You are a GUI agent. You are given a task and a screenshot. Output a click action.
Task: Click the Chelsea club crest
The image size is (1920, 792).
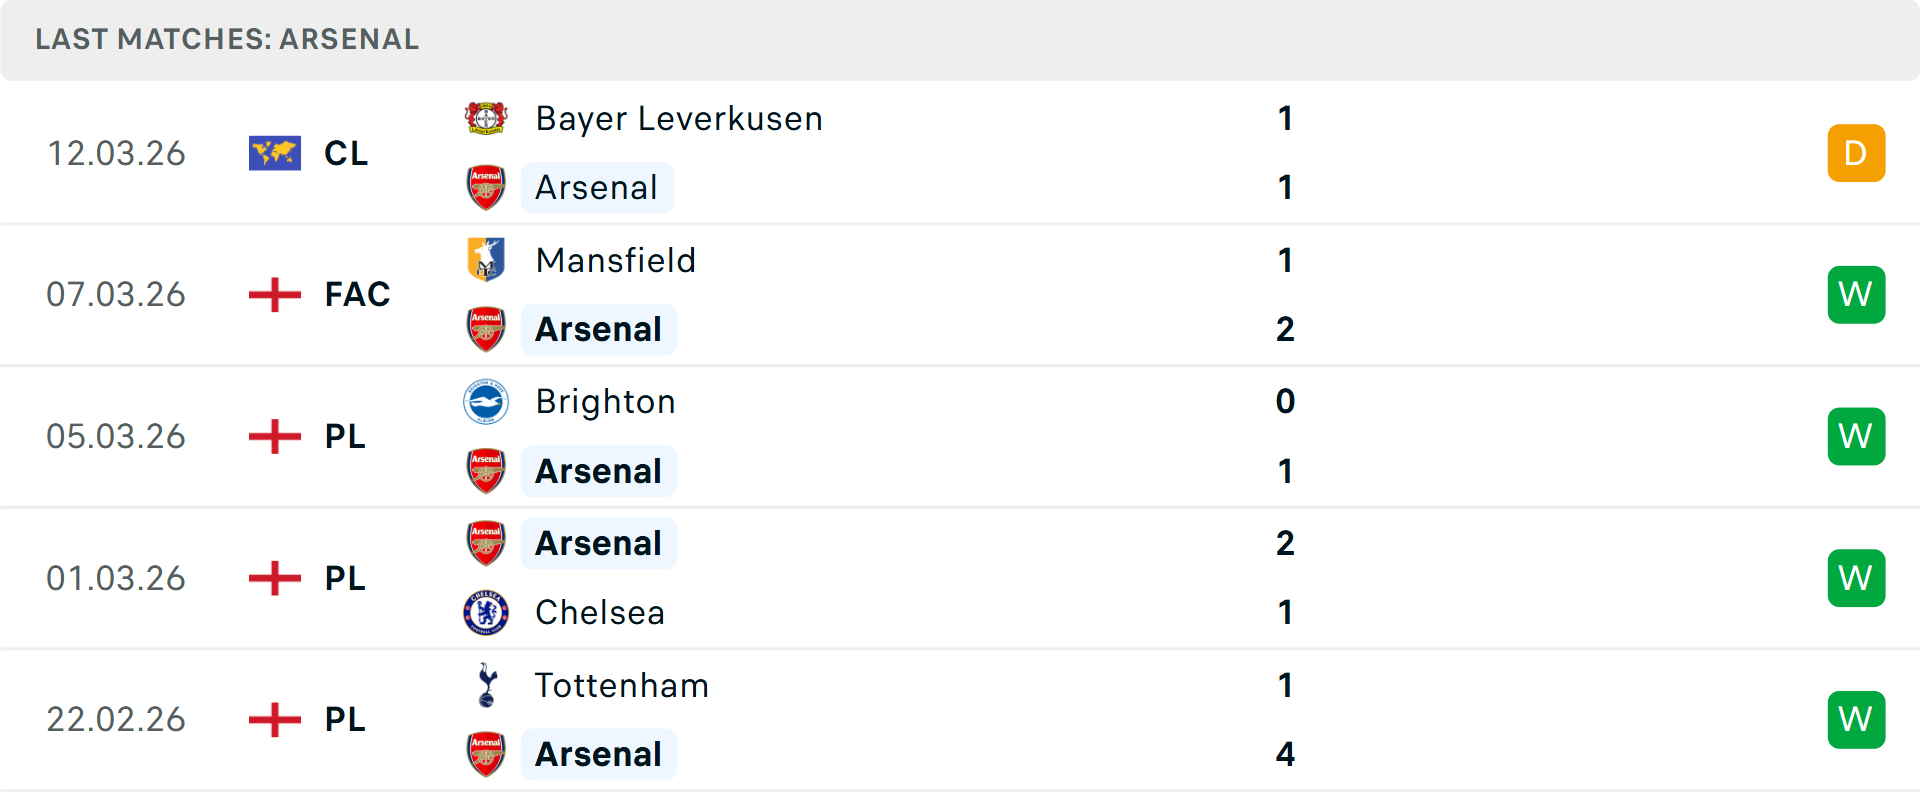[486, 612]
